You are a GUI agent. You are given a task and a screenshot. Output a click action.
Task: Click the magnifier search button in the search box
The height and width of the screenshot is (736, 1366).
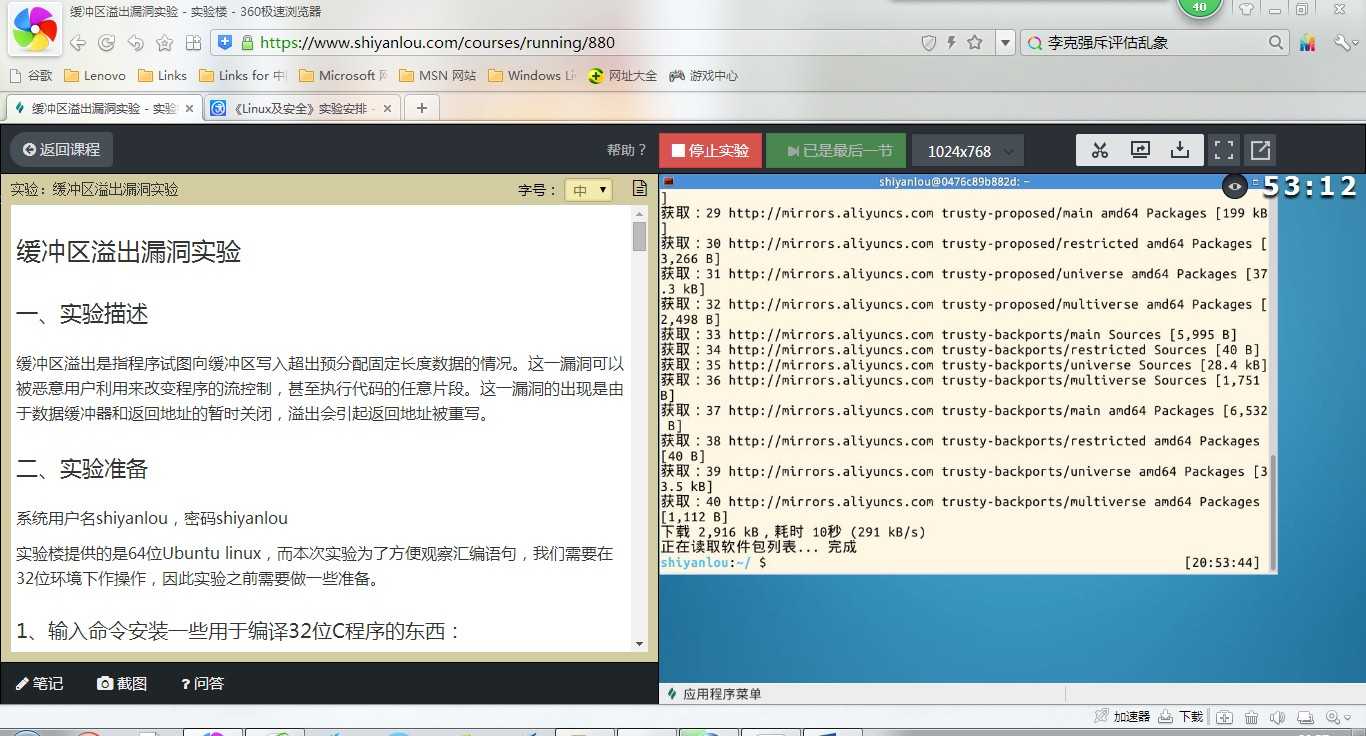coord(1276,43)
